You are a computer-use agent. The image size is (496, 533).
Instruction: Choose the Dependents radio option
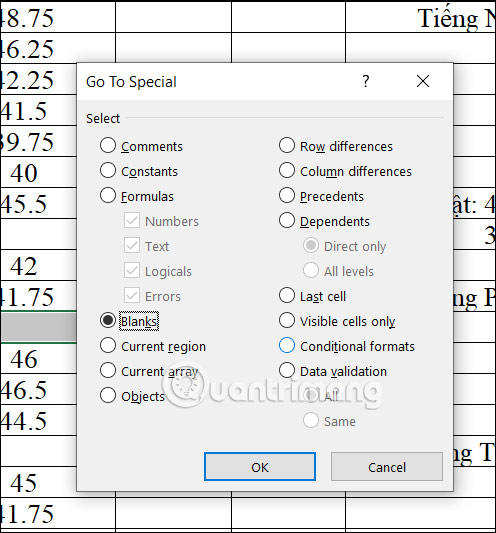click(287, 221)
